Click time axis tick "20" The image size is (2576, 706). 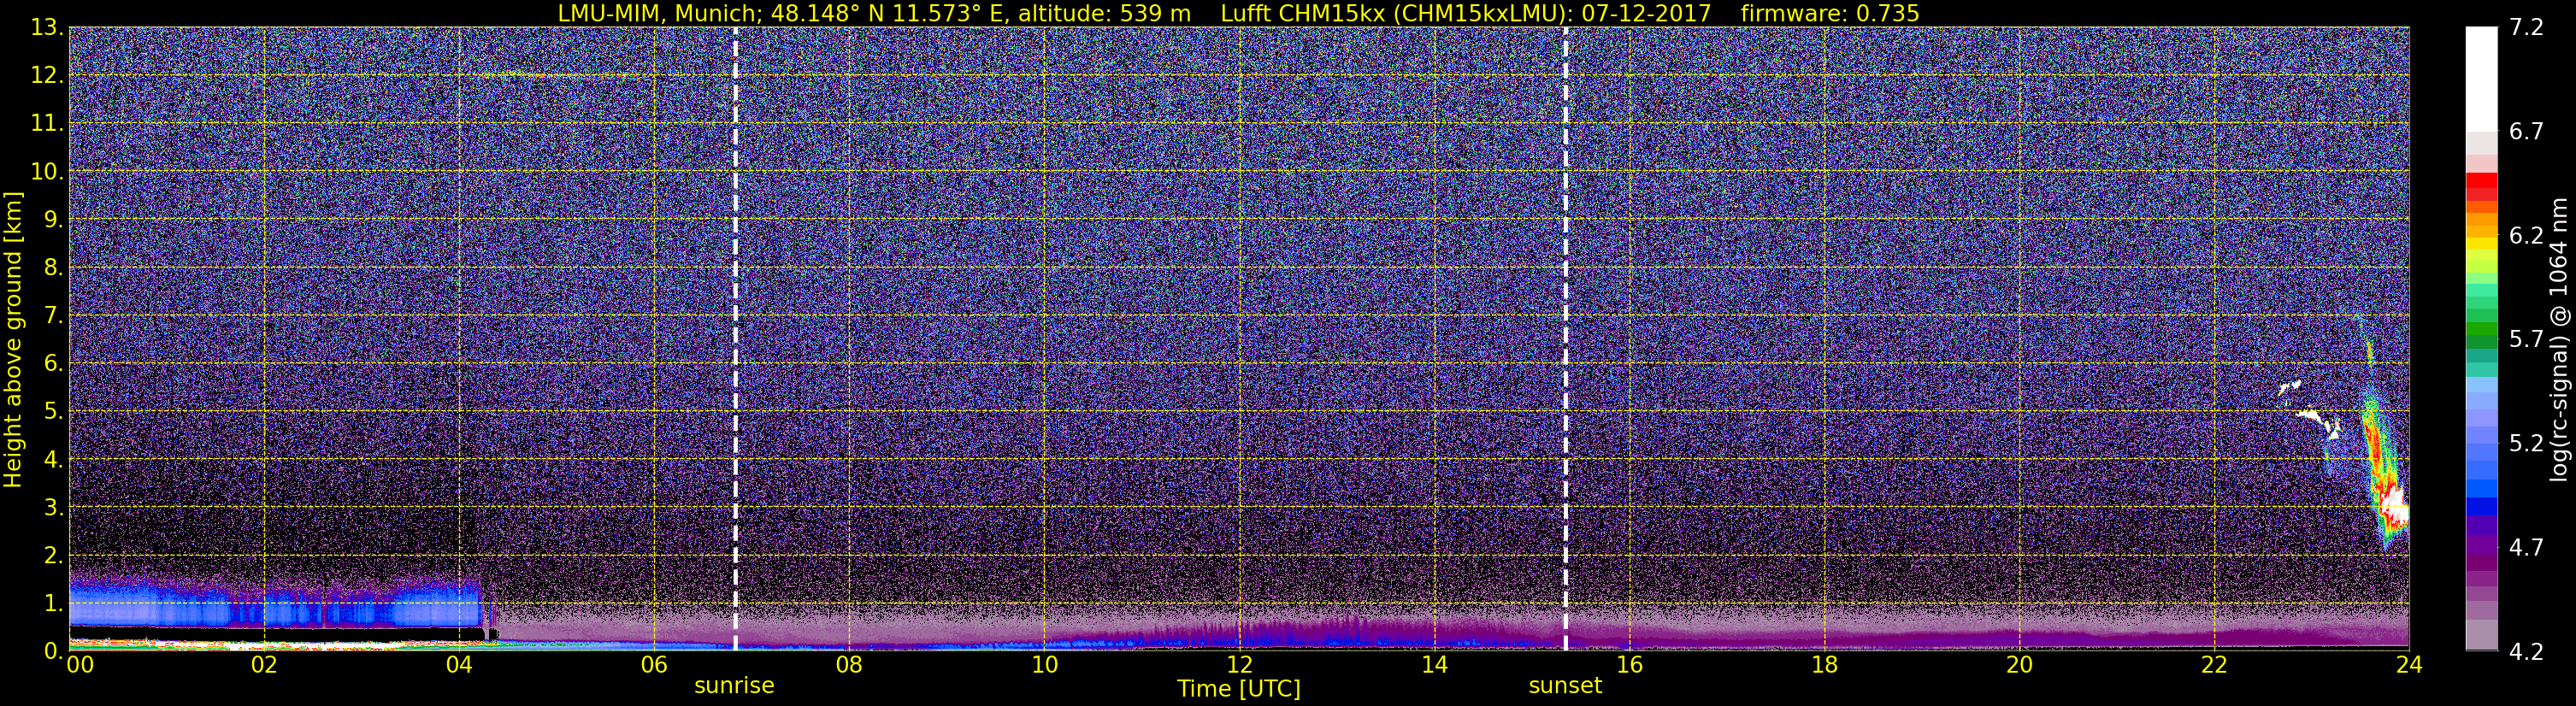(2019, 665)
